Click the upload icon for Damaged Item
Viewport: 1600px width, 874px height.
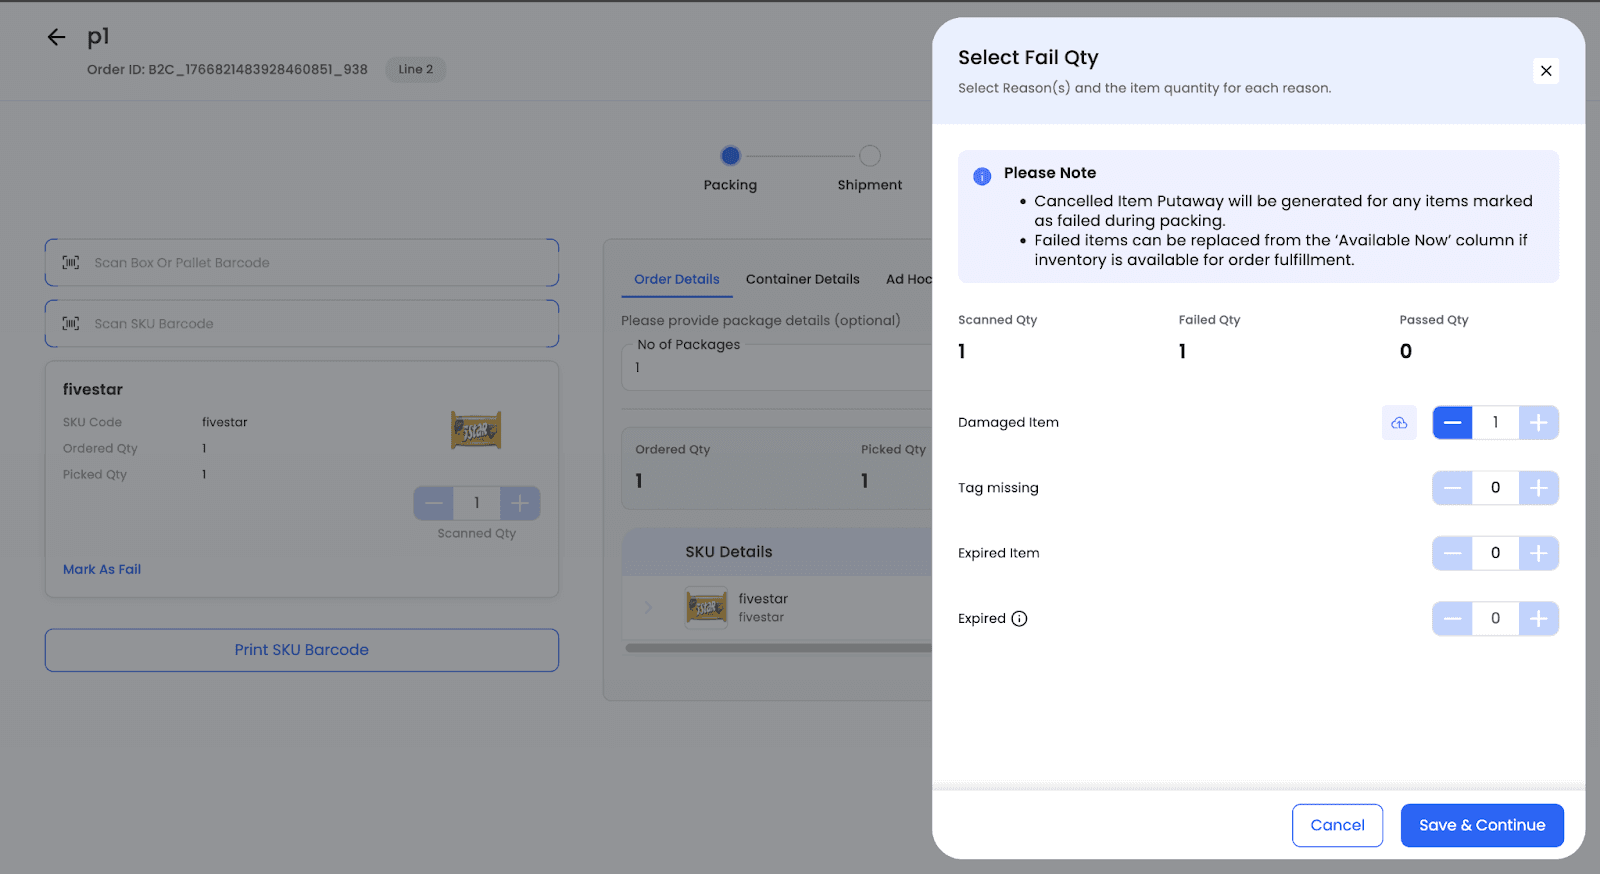tap(1399, 423)
